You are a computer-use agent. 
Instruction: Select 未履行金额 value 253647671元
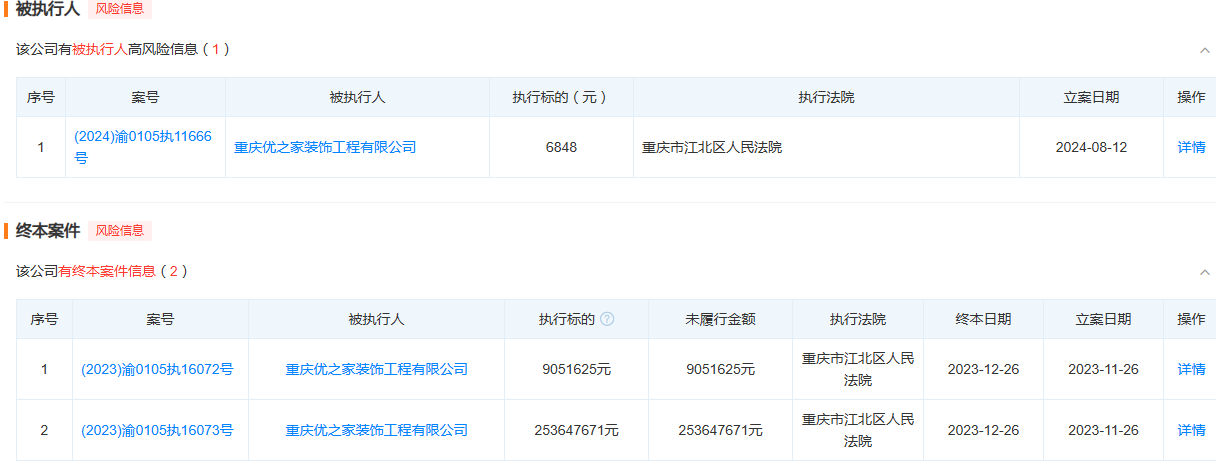tap(720, 430)
